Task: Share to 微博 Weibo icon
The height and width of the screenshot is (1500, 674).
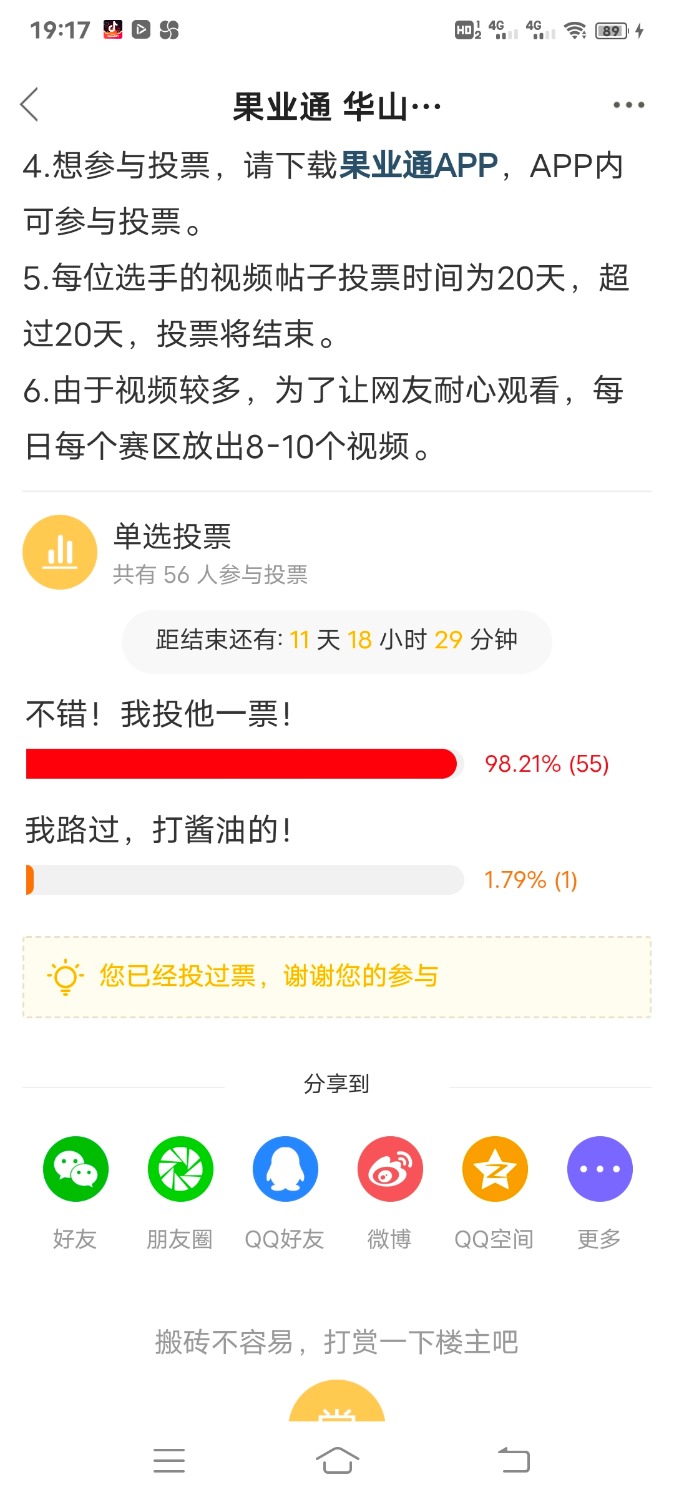Action: click(x=390, y=1169)
